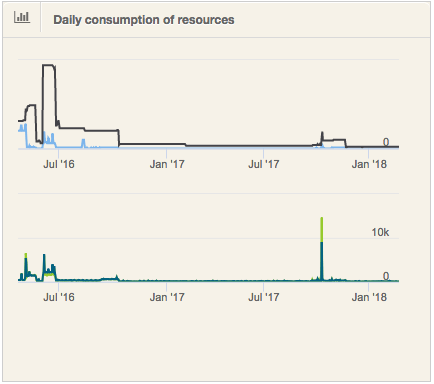Click the small blue bump after Jul '16

[x=83, y=143]
